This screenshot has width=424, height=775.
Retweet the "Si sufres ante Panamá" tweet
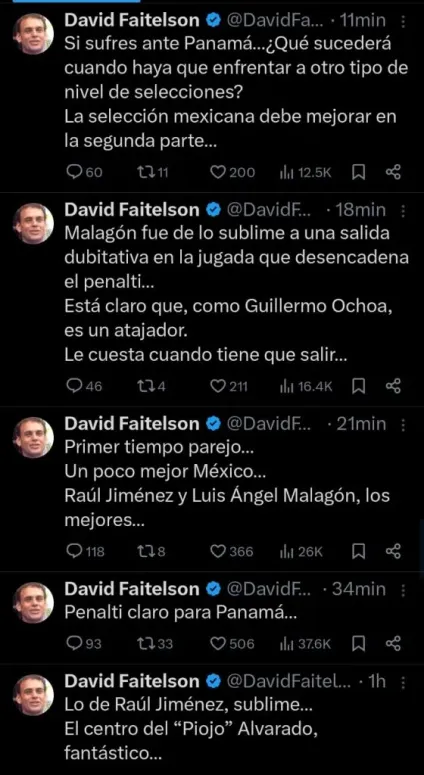(x=154, y=172)
